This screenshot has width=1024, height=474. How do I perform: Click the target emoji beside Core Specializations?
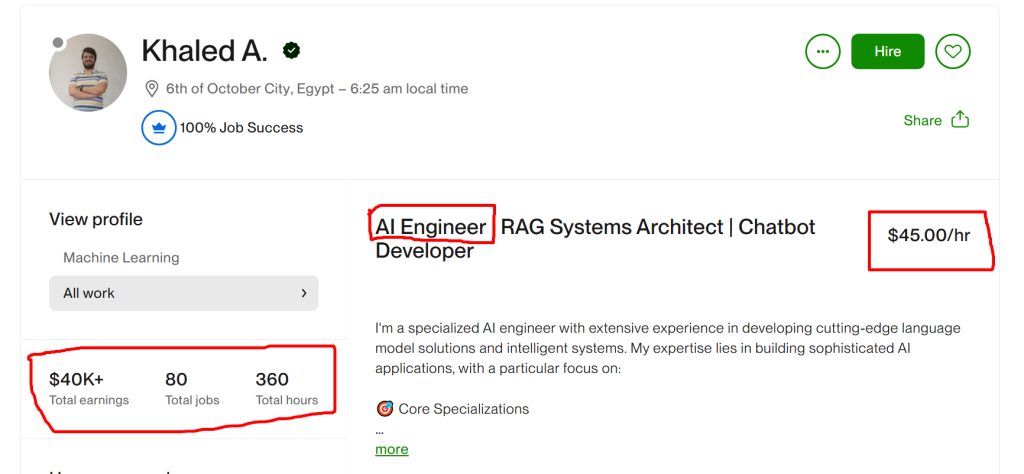coord(384,408)
